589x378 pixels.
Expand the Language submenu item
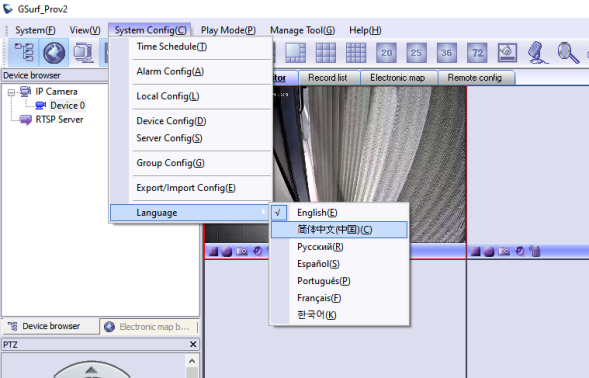coord(190,213)
